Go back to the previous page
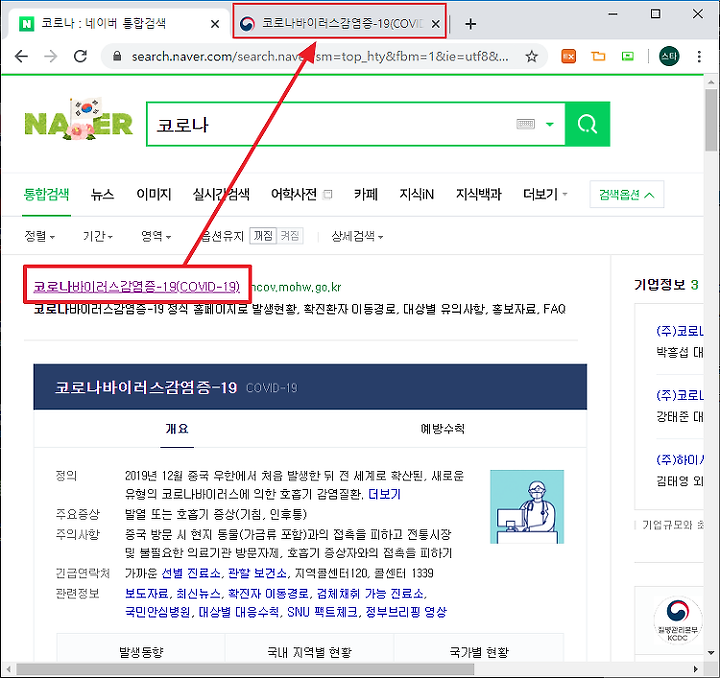The height and width of the screenshot is (678, 720). 21,56
